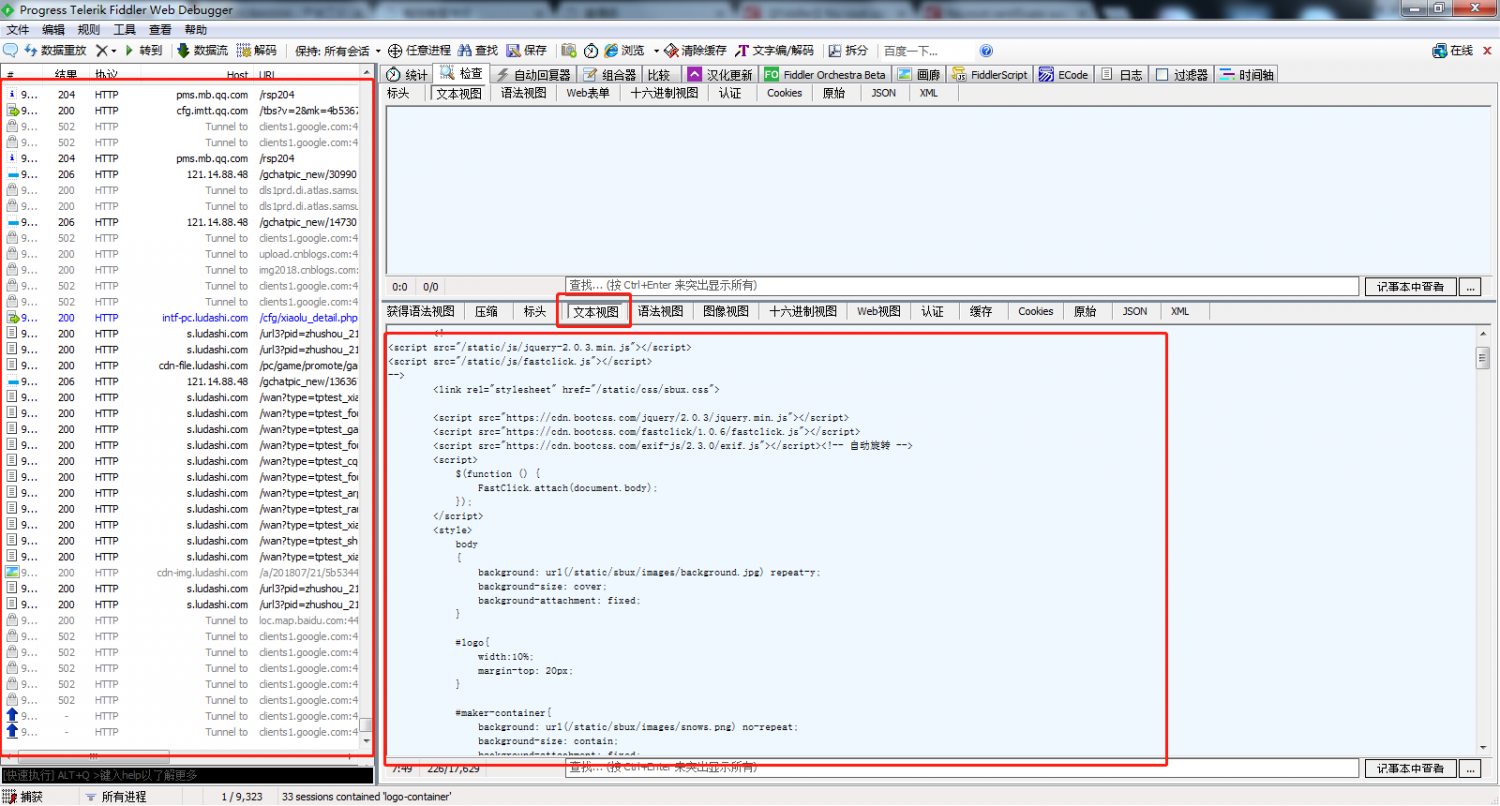Image resolution: width=1500 pixels, height=806 pixels.
Task: Click the 百度一下 search input field
Action: coord(926,50)
